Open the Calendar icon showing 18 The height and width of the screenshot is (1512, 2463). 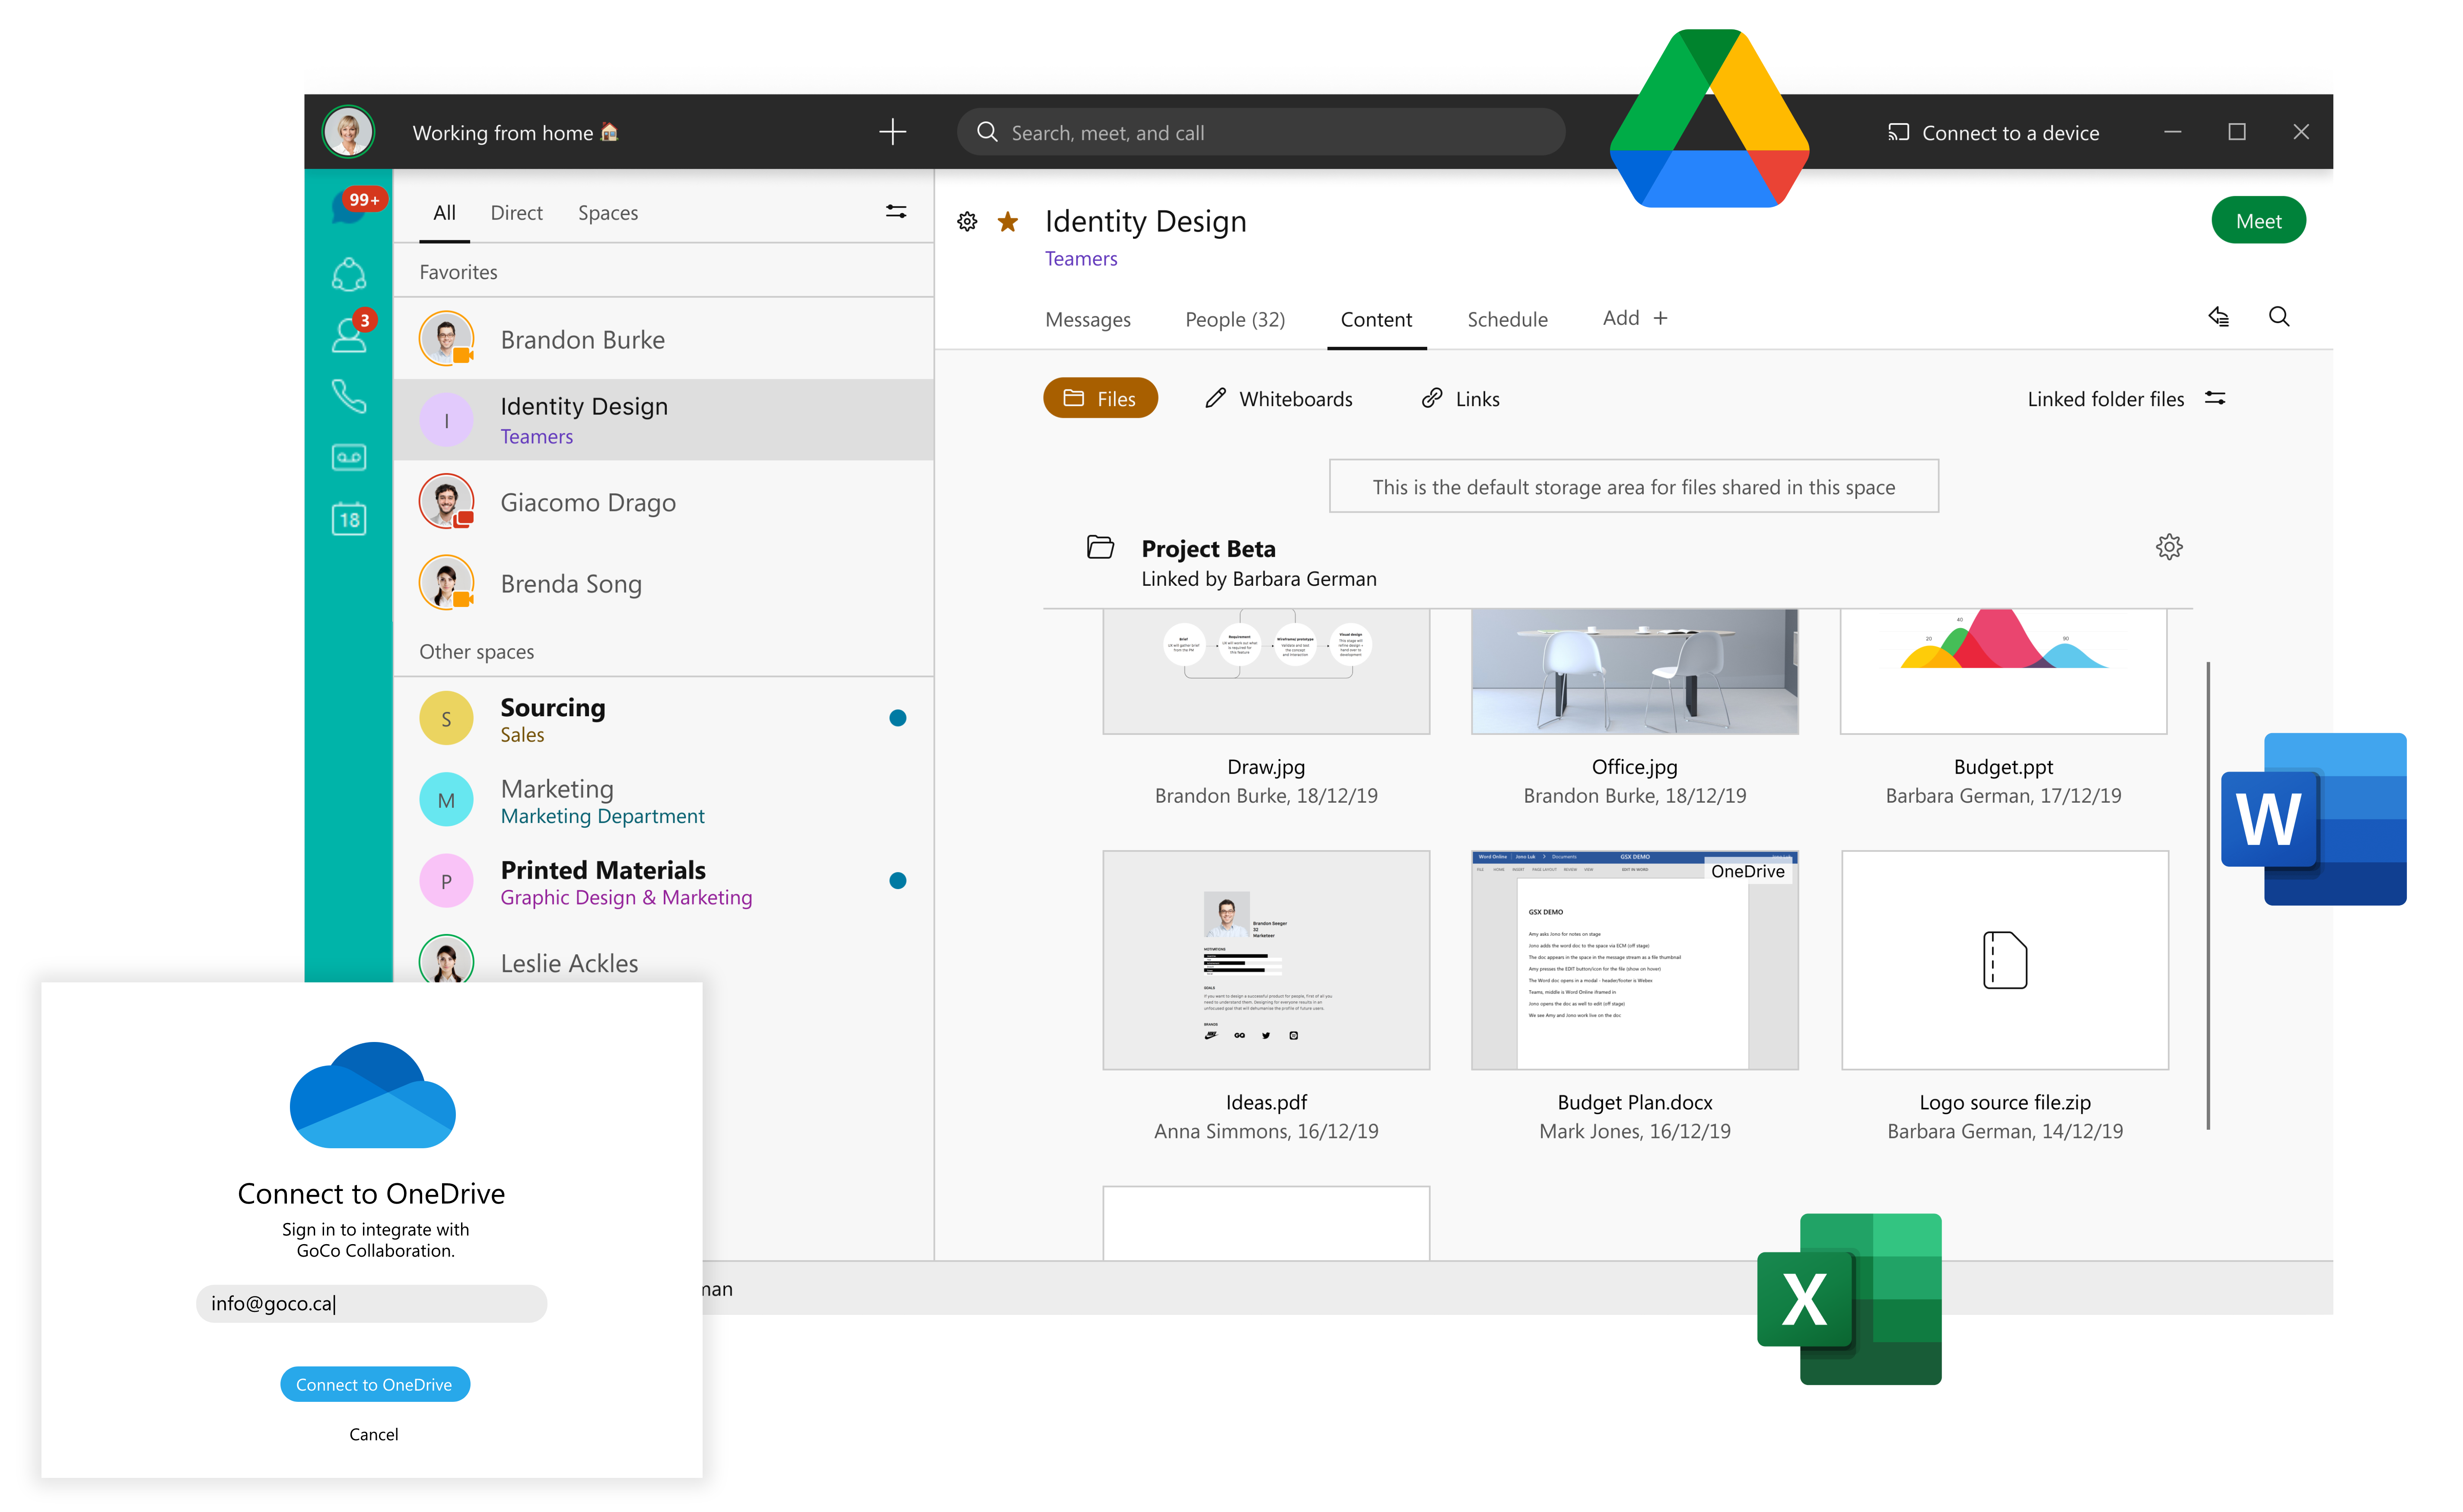349,518
